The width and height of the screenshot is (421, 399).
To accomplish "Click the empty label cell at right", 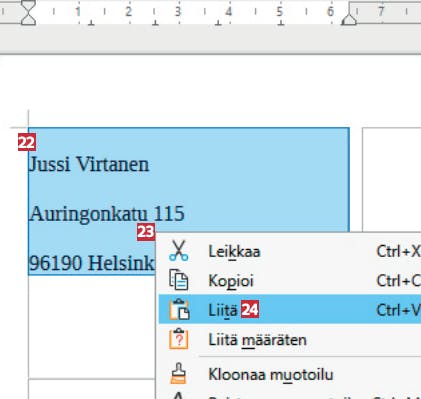I will click(x=392, y=179).
